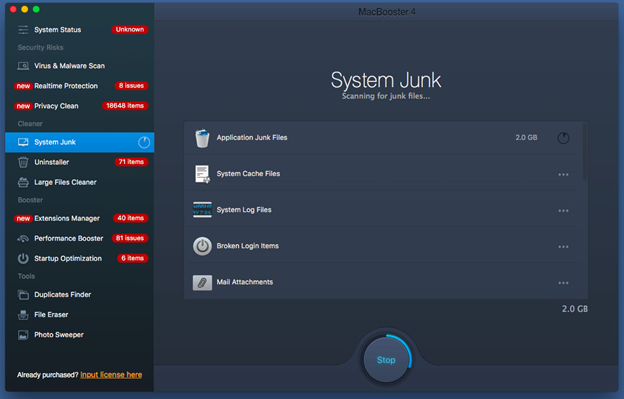Click the System Junk monitor icon
The width and height of the screenshot is (624, 399).
pyautogui.click(x=23, y=142)
